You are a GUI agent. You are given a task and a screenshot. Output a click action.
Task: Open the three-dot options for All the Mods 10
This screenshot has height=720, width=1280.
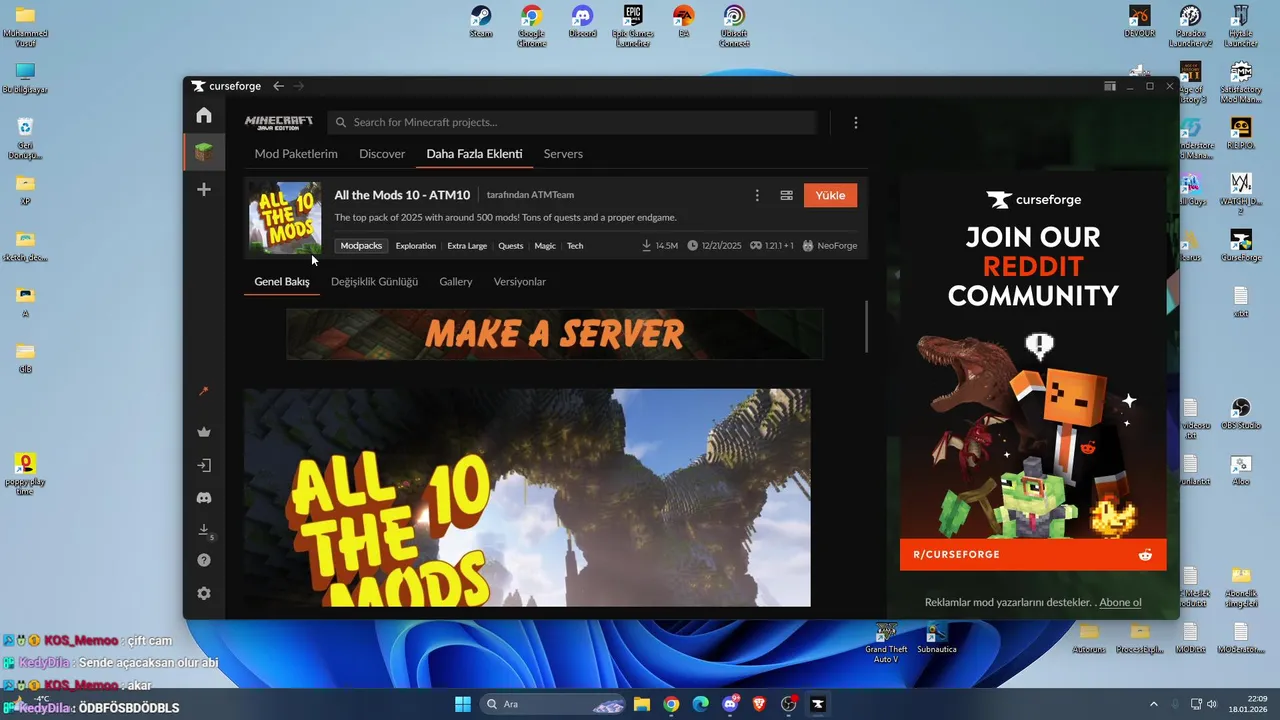point(757,195)
